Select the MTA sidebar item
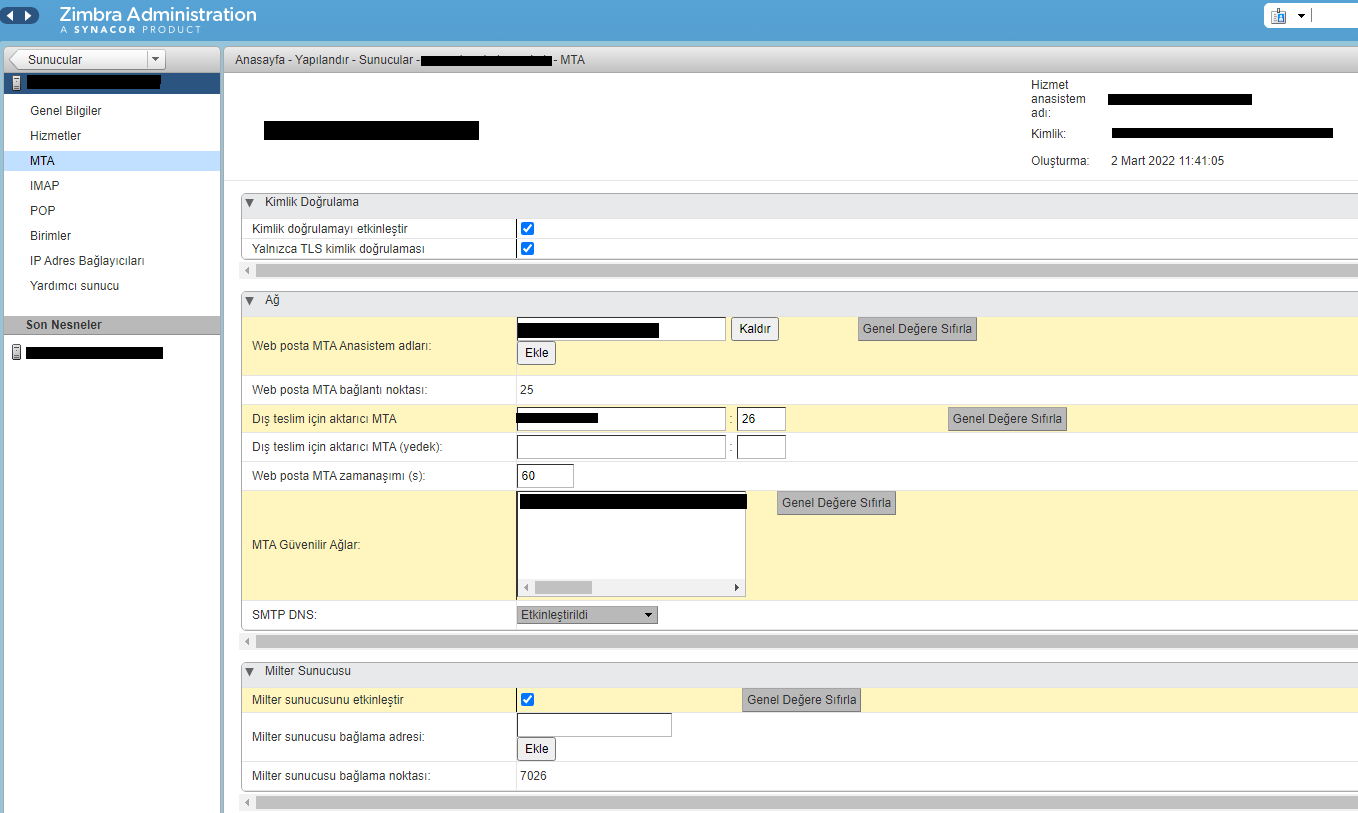This screenshot has width=1358, height=813. (x=111, y=161)
